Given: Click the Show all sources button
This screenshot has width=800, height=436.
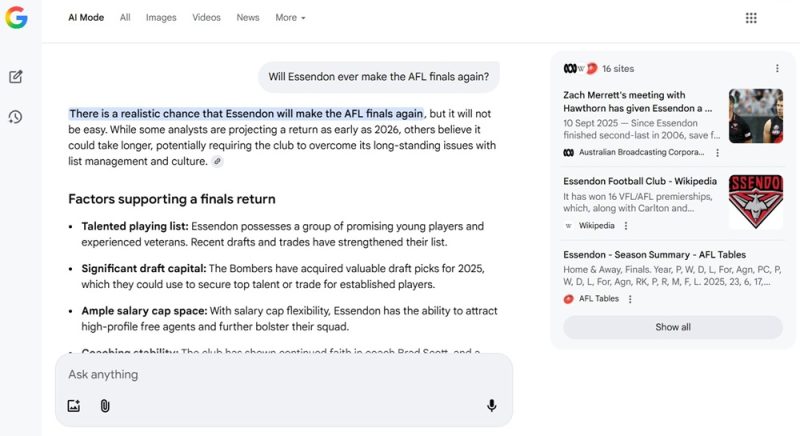Looking at the screenshot, I should pyautogui.click(x=672, y=327).
